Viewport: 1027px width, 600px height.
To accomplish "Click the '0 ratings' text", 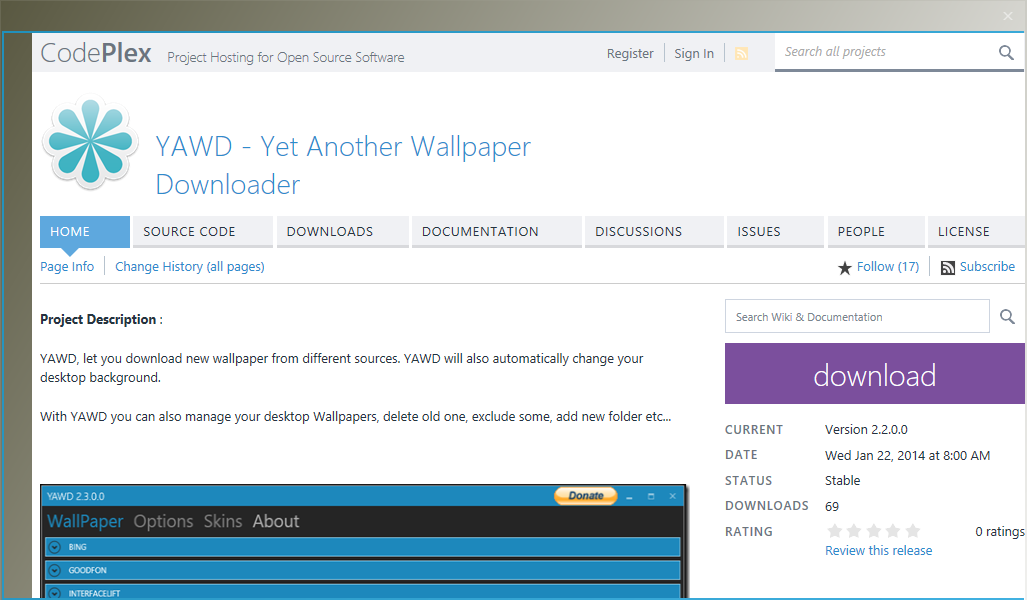I will click(x=999, y=531).
